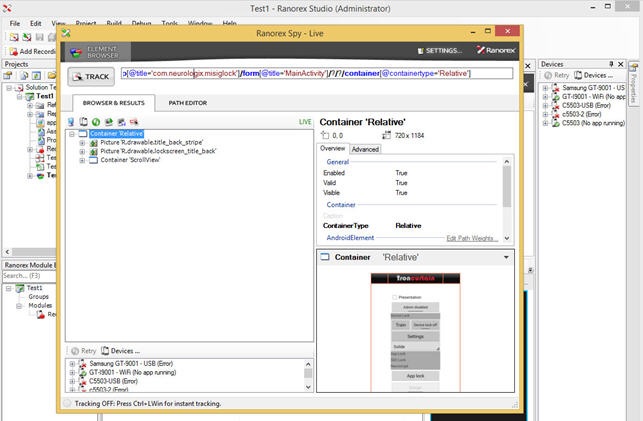Click the red highlight element icon in Spy toolbar

point(134,122)
